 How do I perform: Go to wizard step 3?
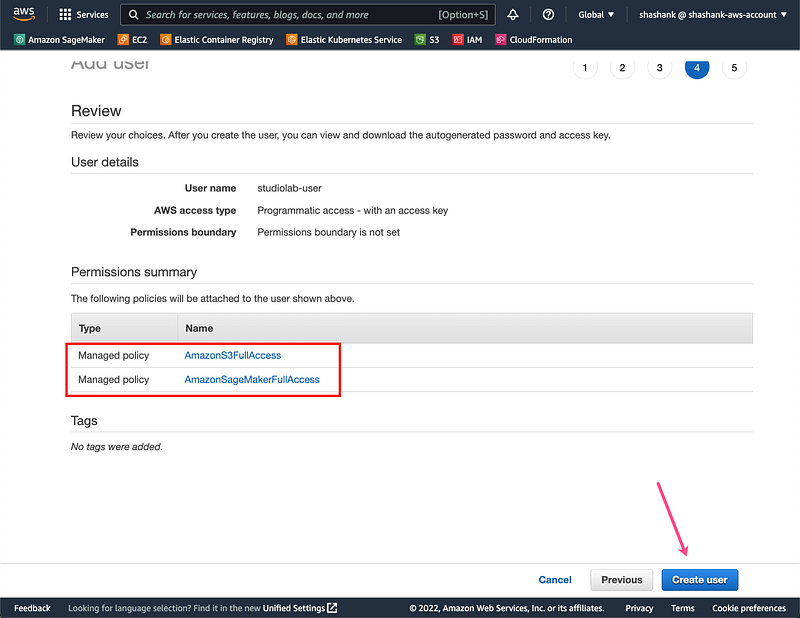point(659,68)
